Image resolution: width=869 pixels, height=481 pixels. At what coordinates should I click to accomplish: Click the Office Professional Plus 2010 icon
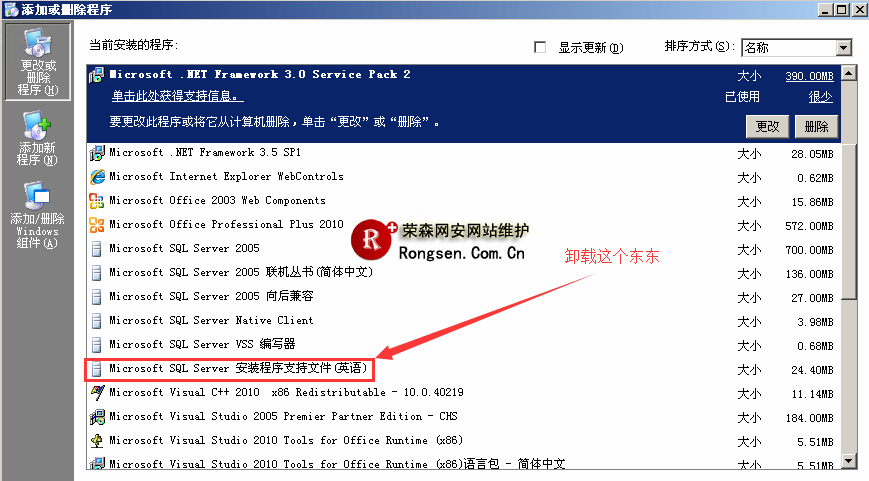coord(97,225)
